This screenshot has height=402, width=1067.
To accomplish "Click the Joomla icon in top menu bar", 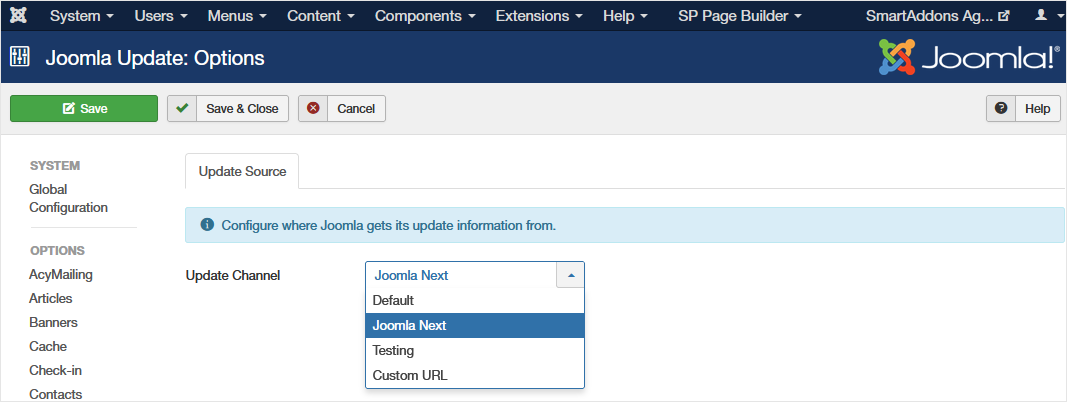I will (18, 15).
